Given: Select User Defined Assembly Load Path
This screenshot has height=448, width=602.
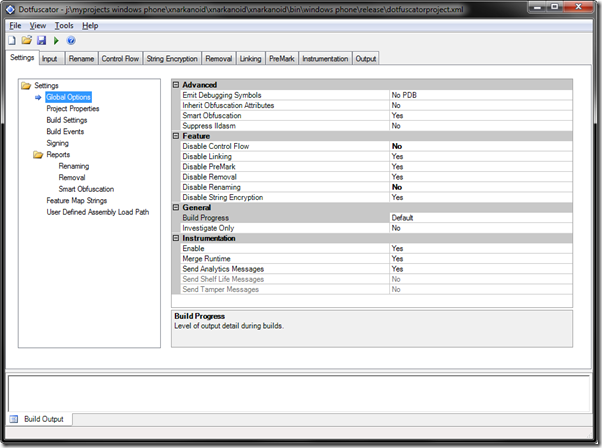Looking at the screenshot, I should point(98,212).
